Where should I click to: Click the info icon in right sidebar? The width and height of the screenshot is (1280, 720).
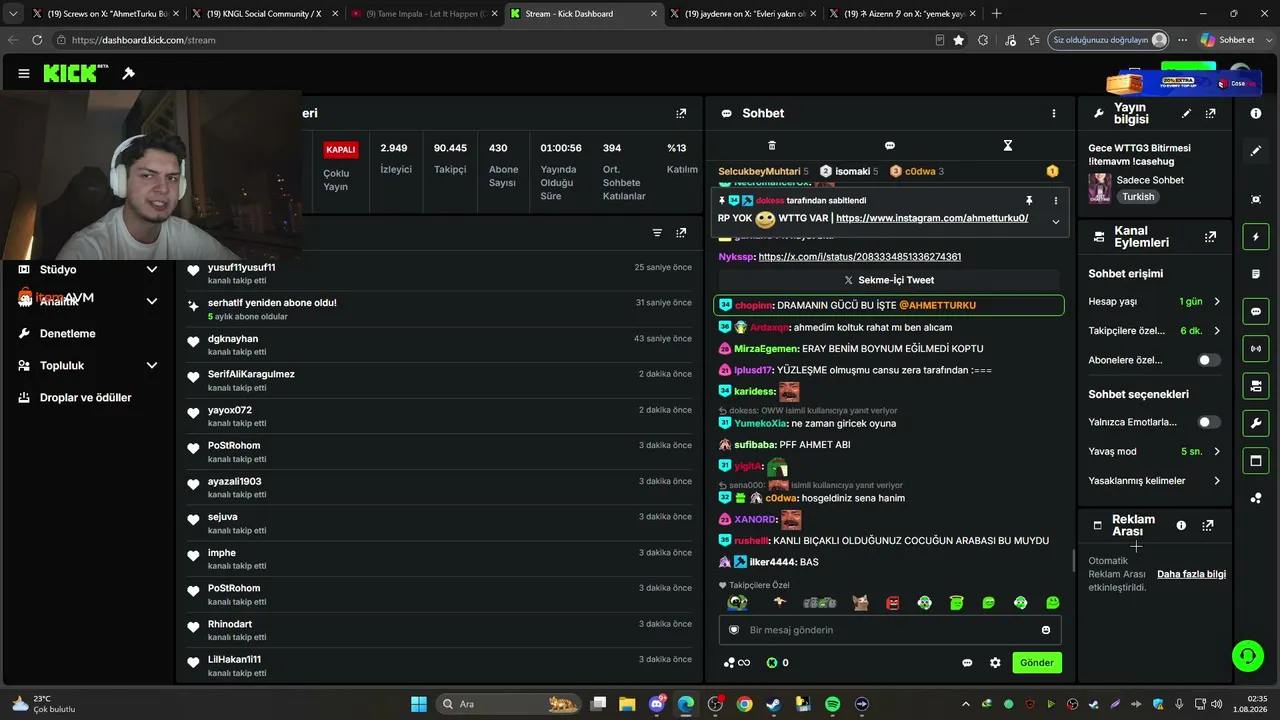[1256, 113]
